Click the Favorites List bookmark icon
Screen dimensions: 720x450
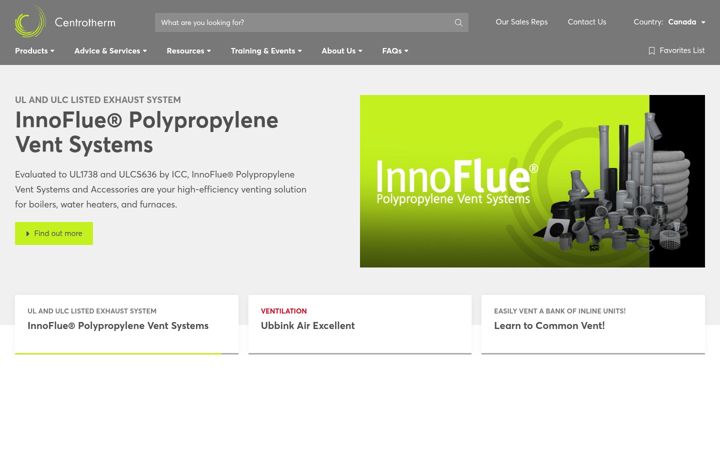651,51
